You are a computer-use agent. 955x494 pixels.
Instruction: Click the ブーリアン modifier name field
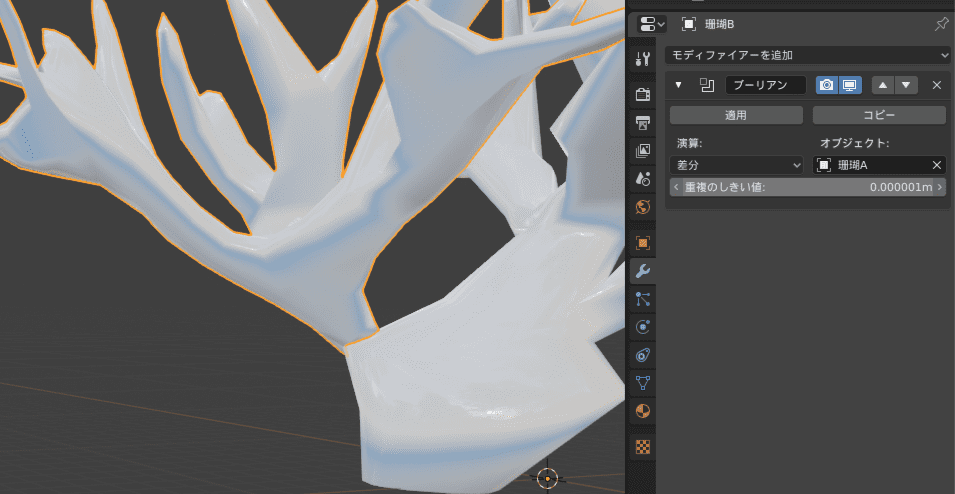766,85
